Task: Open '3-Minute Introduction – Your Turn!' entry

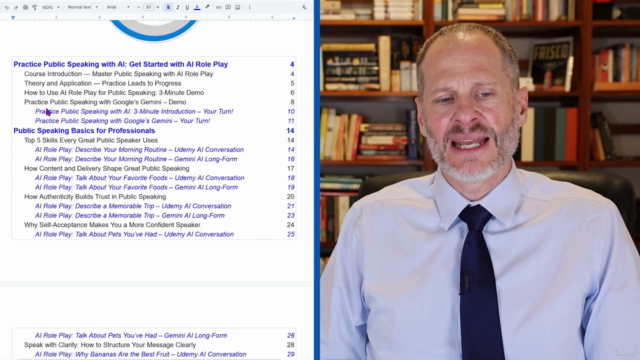Action: pyautogui.click(x=134, y=111)
